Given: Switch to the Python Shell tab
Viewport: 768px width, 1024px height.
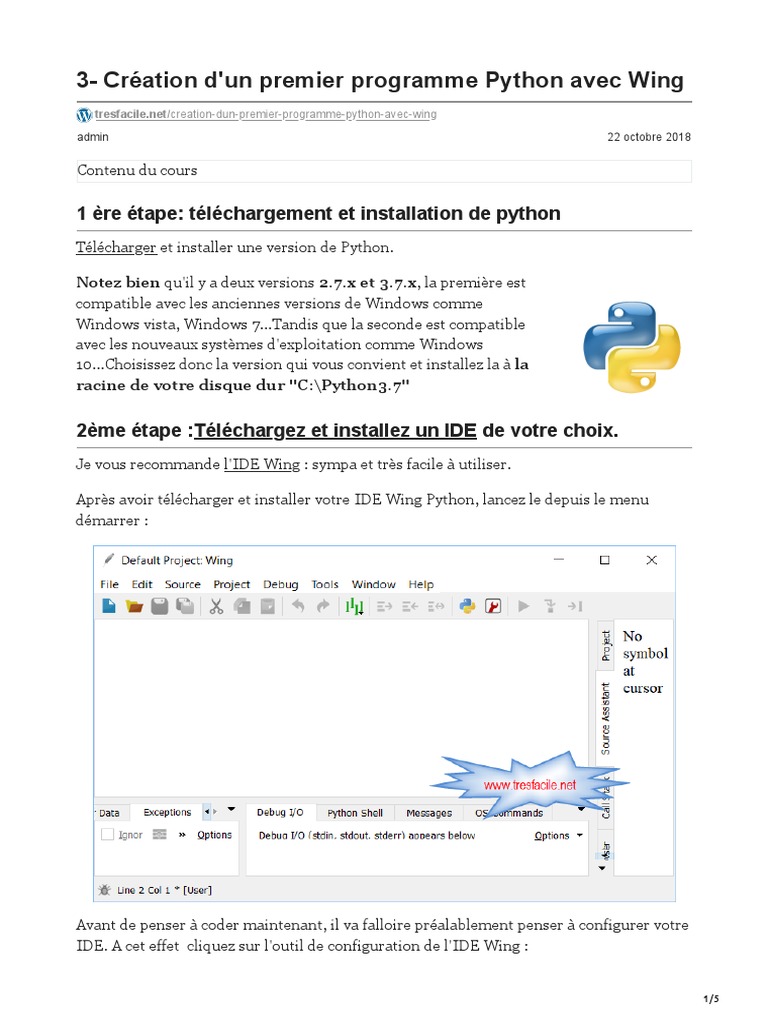Looking at the screenshot, I should (x=355, y=812).
